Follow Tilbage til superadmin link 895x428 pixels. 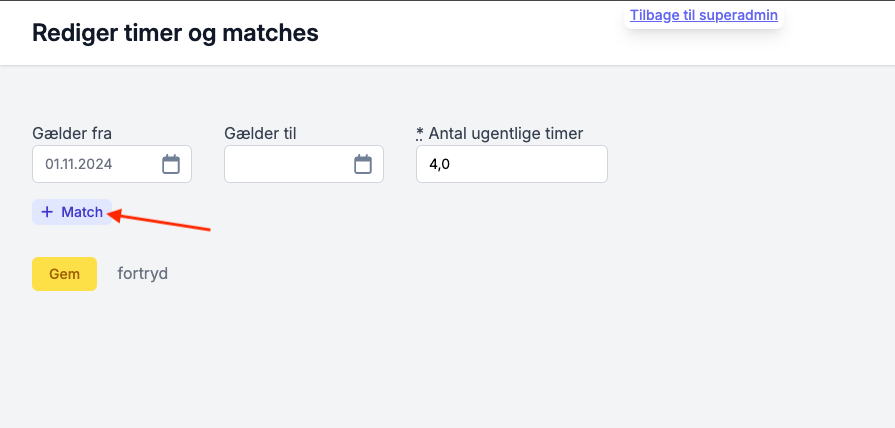point(704,15)
